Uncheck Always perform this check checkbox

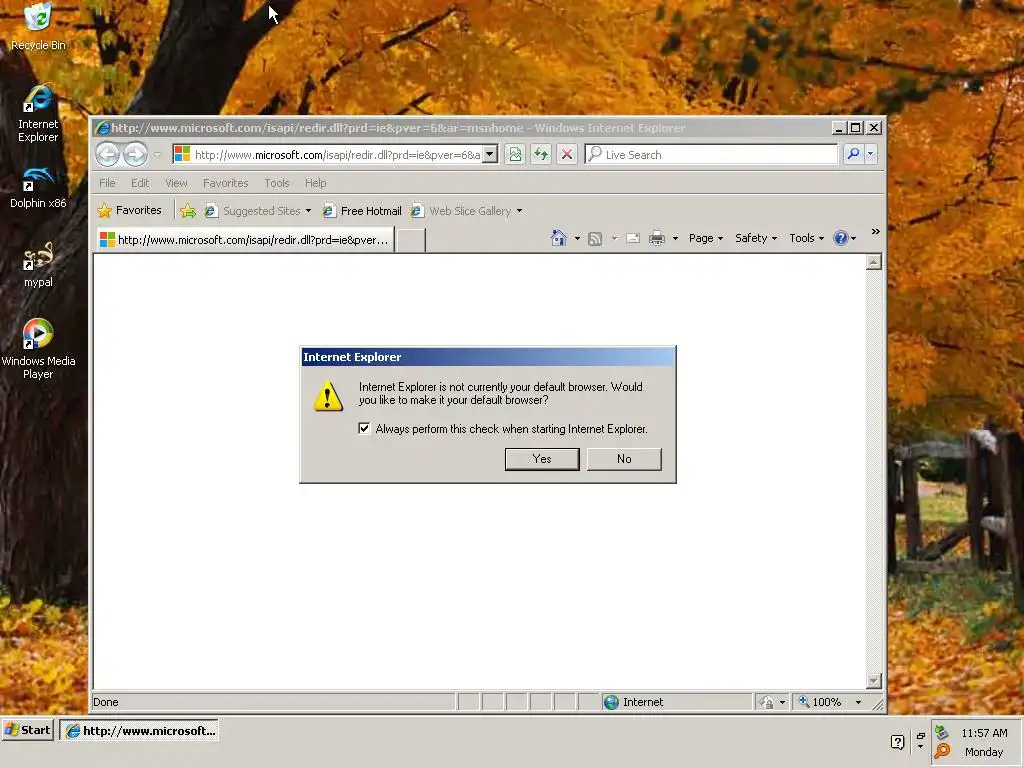(364, 428)
